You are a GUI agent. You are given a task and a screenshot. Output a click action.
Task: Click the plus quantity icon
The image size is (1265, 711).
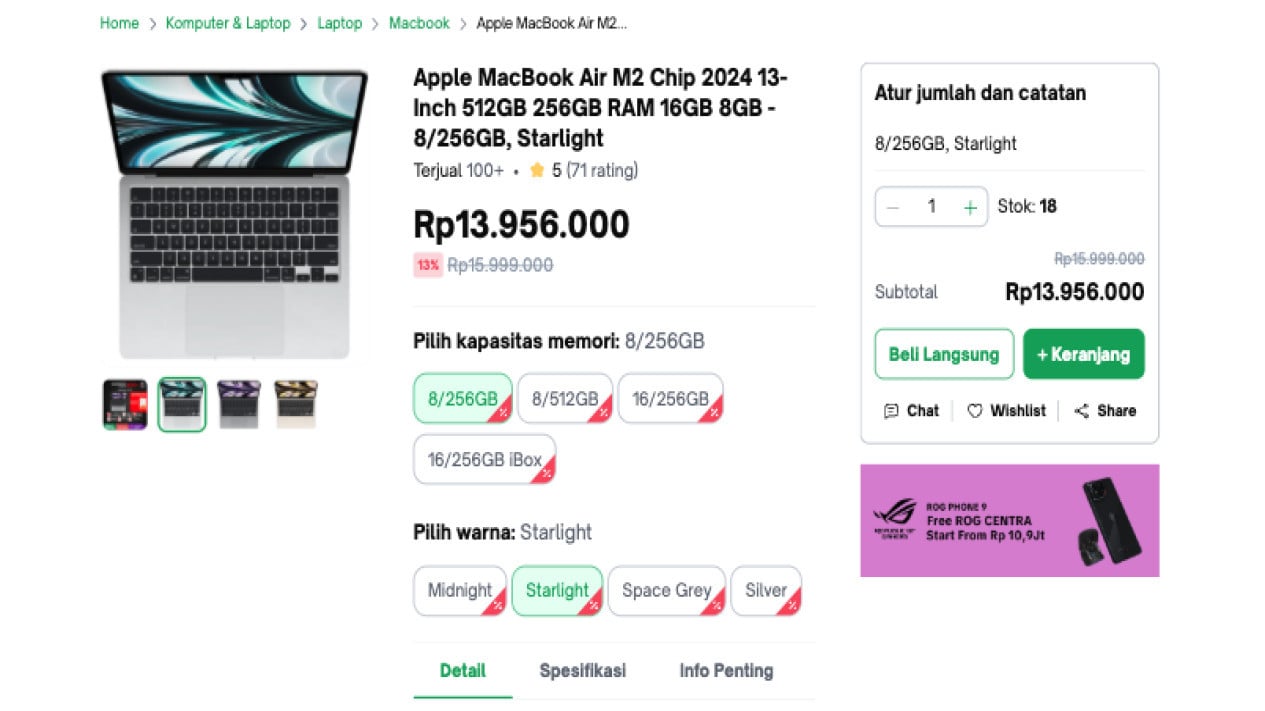coord(969,207)
